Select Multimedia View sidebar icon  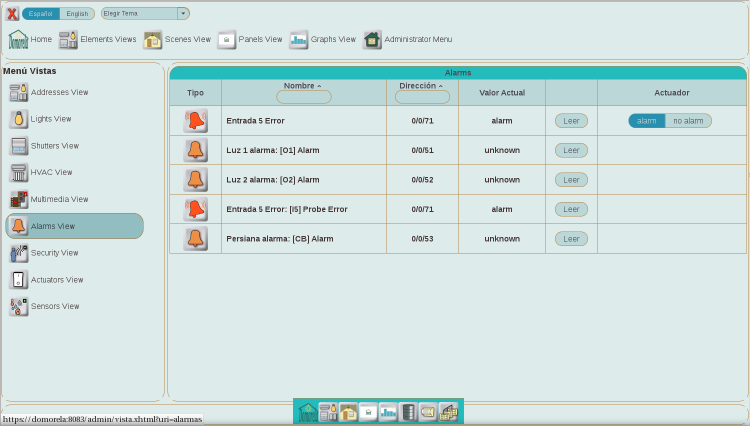pyautogui.click(x=19, y=199)
